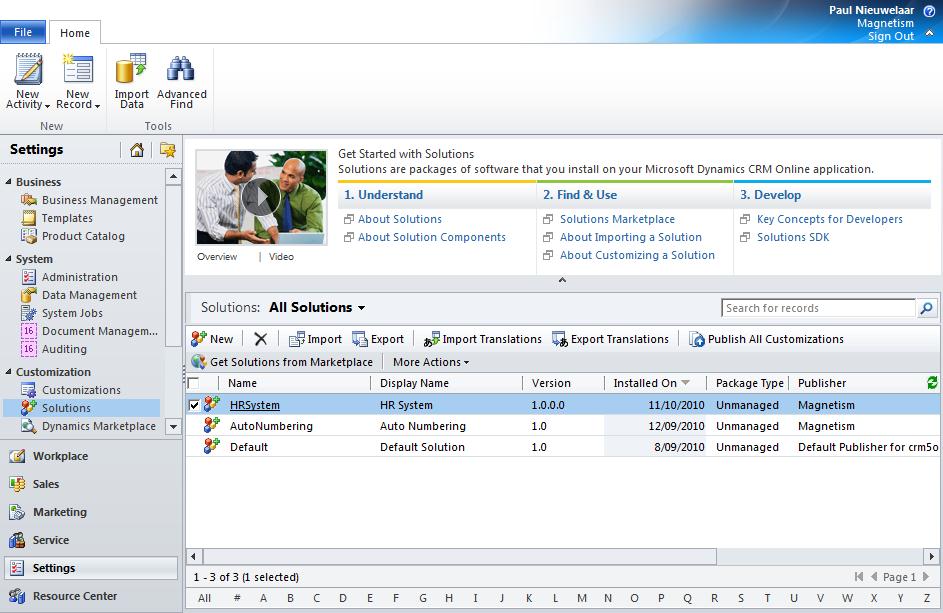Image resolution: width=943 pixels, height=613 pixels.
Task: Go to next page arrow
Action: [926, 577]
